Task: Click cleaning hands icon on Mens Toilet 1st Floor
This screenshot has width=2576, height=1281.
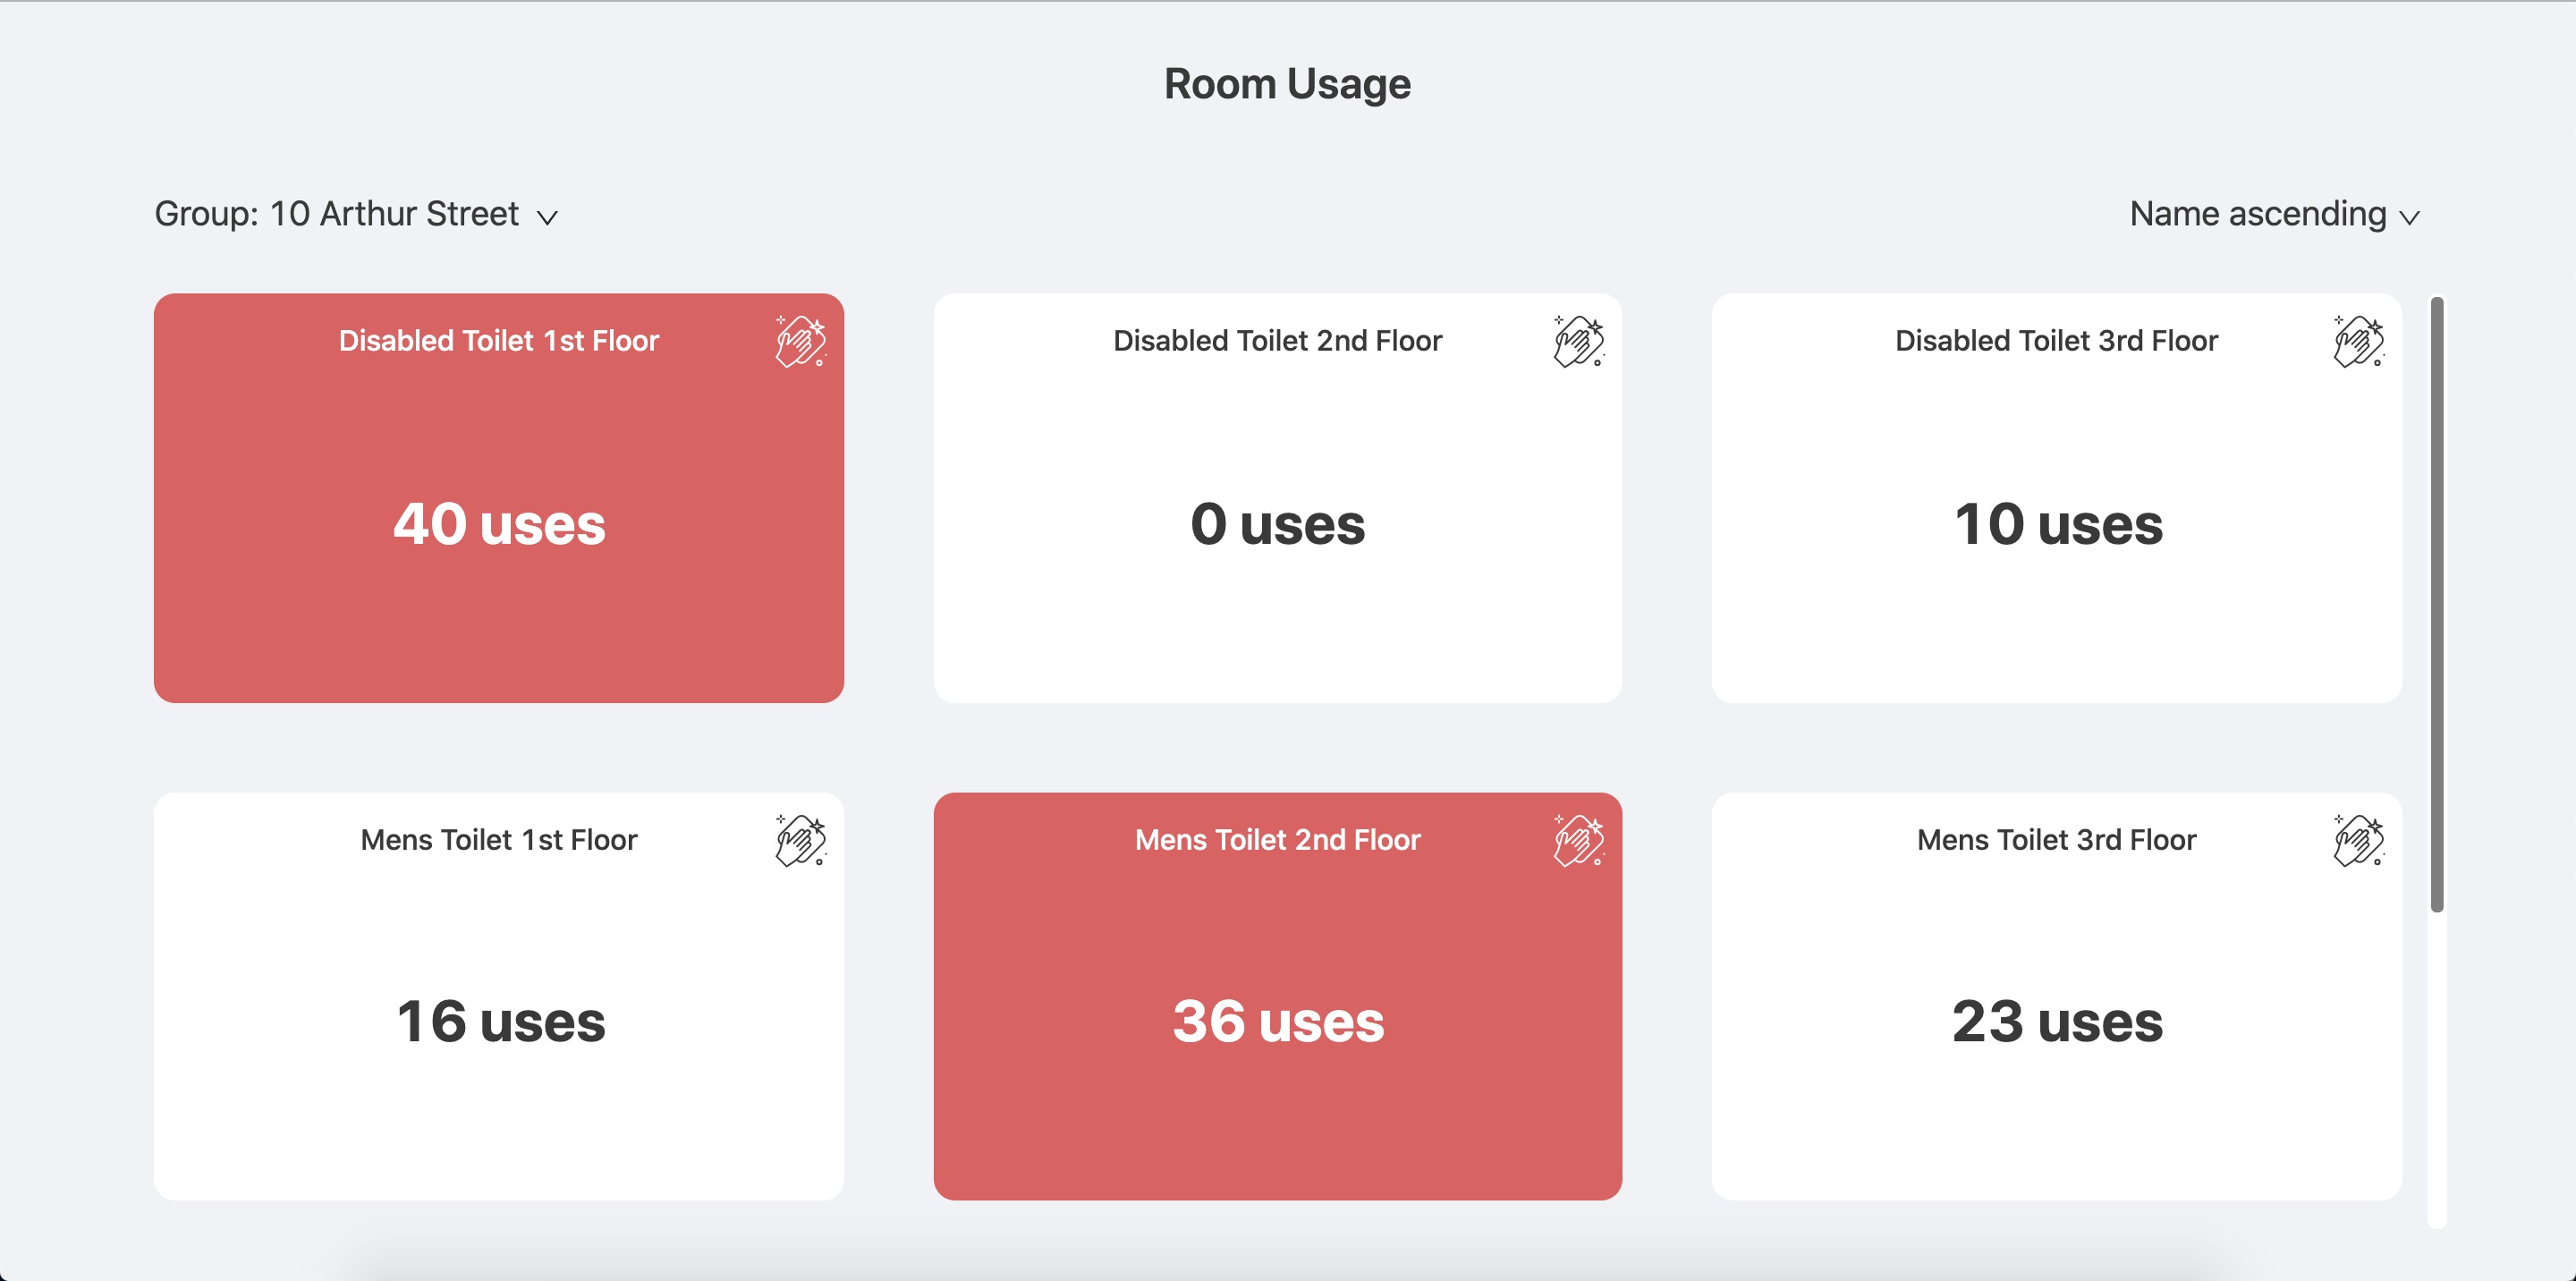Action: pos(801,840)
